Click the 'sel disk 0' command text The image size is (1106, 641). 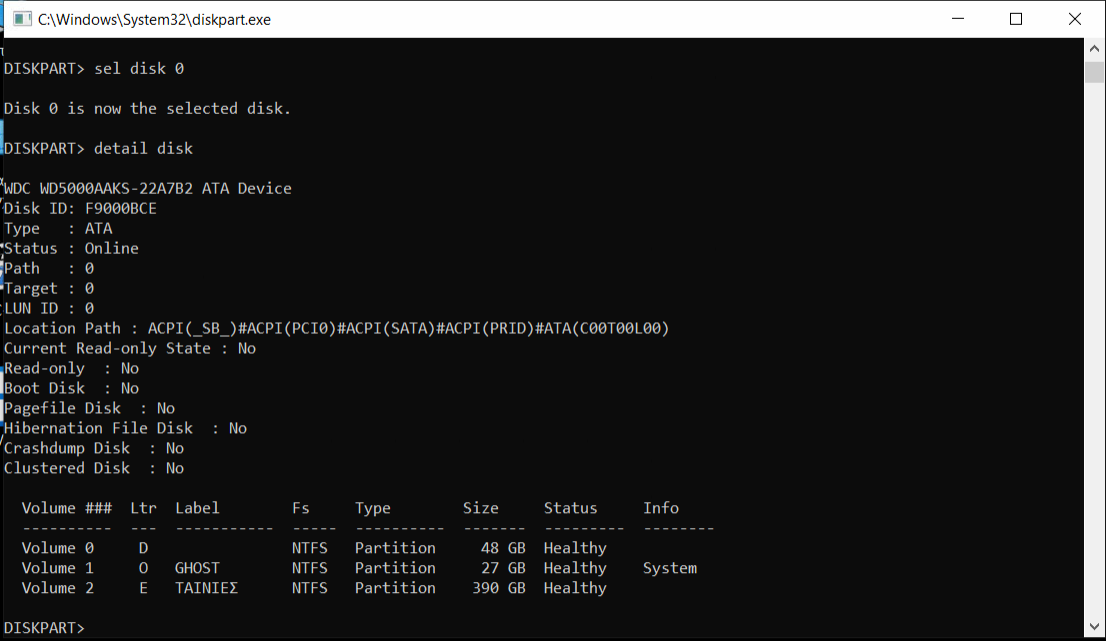(139, 68)
